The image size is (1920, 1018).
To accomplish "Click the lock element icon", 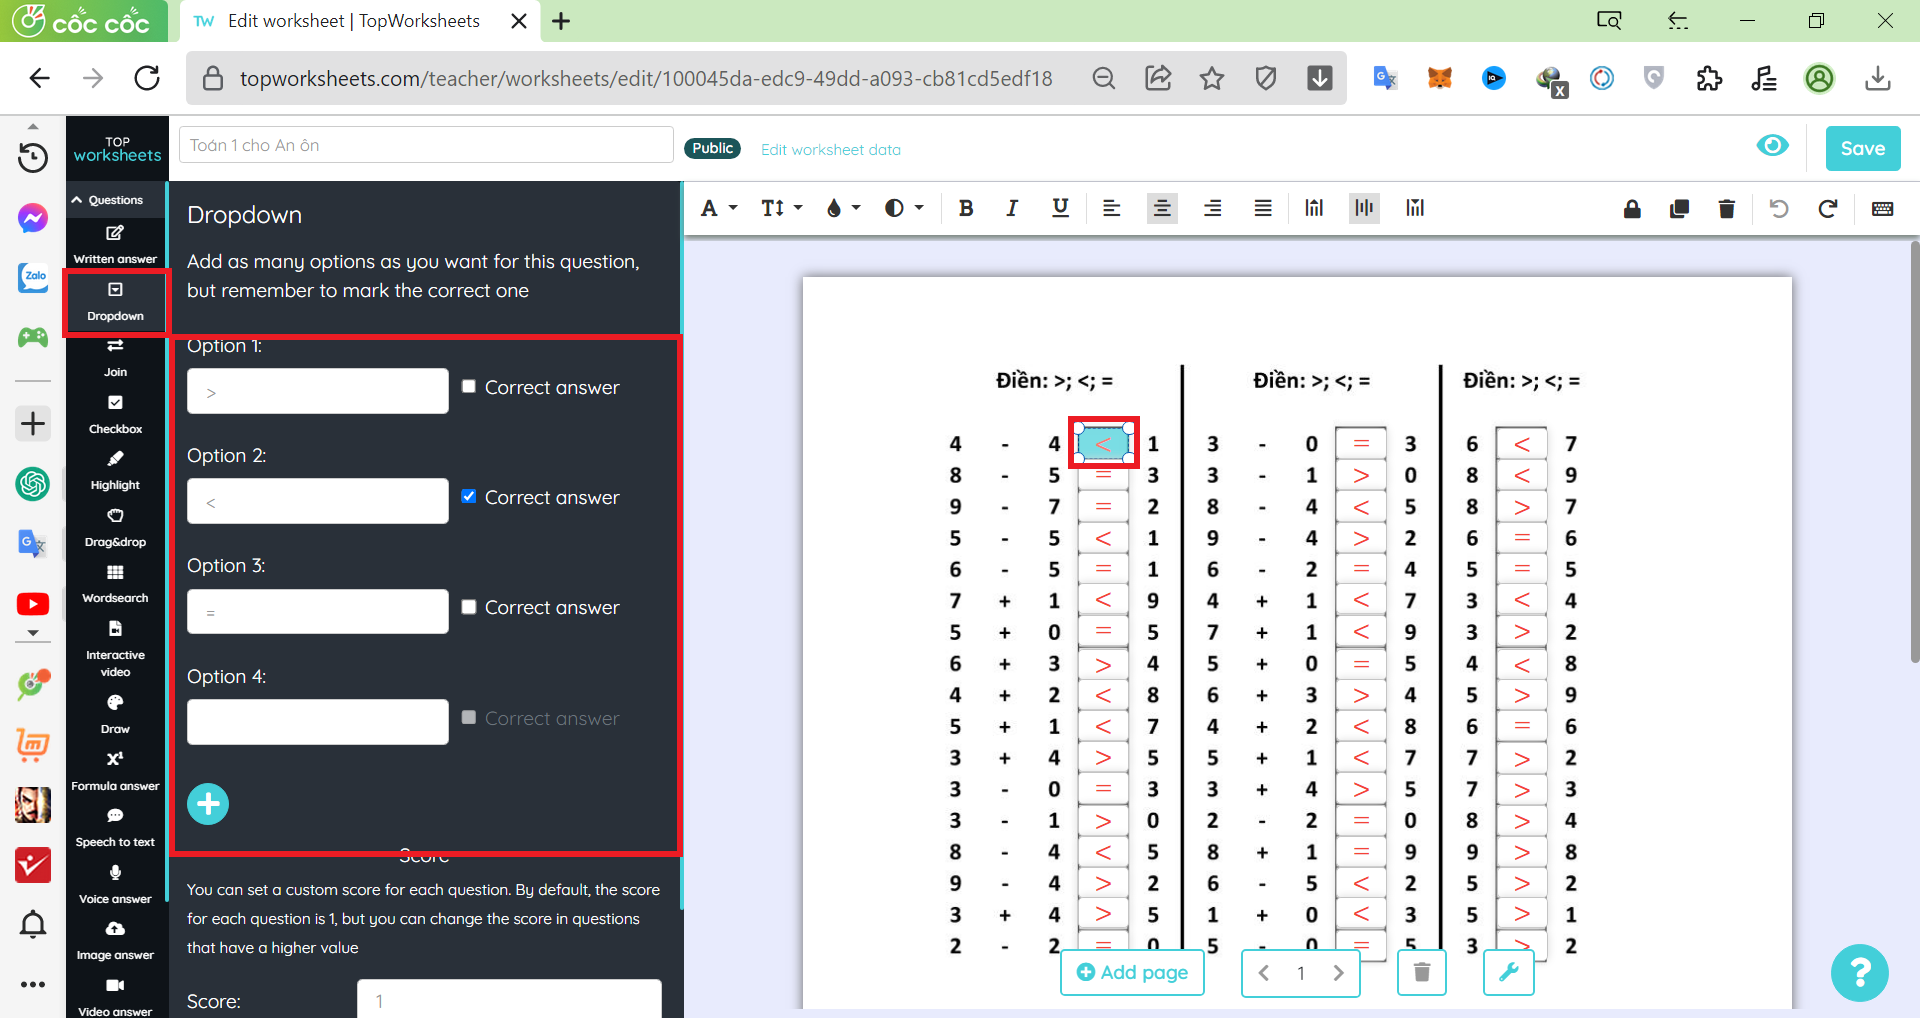I will (1632, 208).
